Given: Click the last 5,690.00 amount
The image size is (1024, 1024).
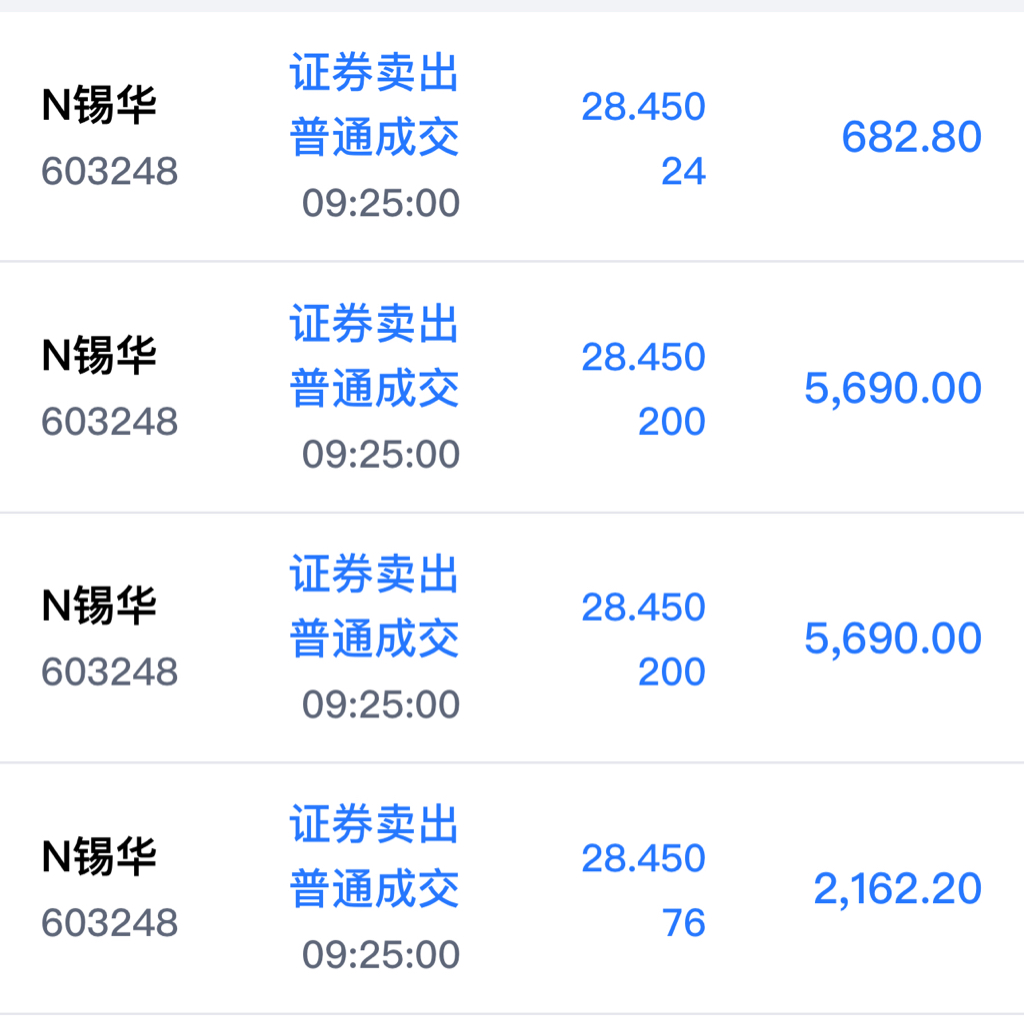Looking at the screenshot, I should [x=893, y=638].
